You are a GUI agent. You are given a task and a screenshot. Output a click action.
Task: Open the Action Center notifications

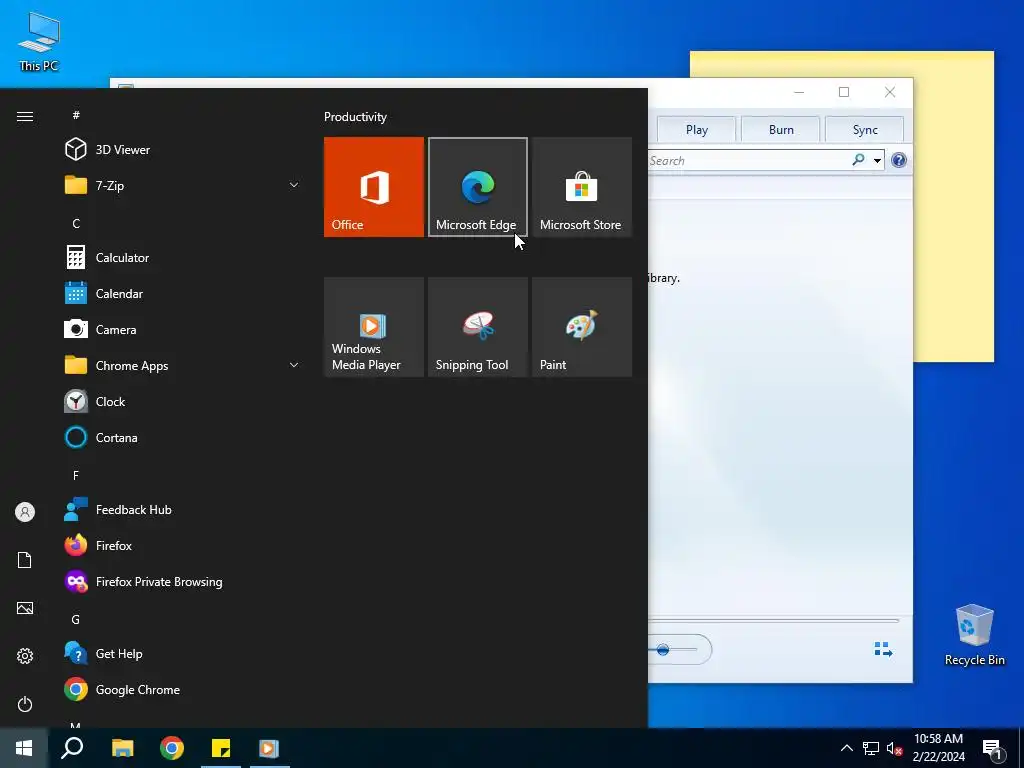click(x=992, y=749)
